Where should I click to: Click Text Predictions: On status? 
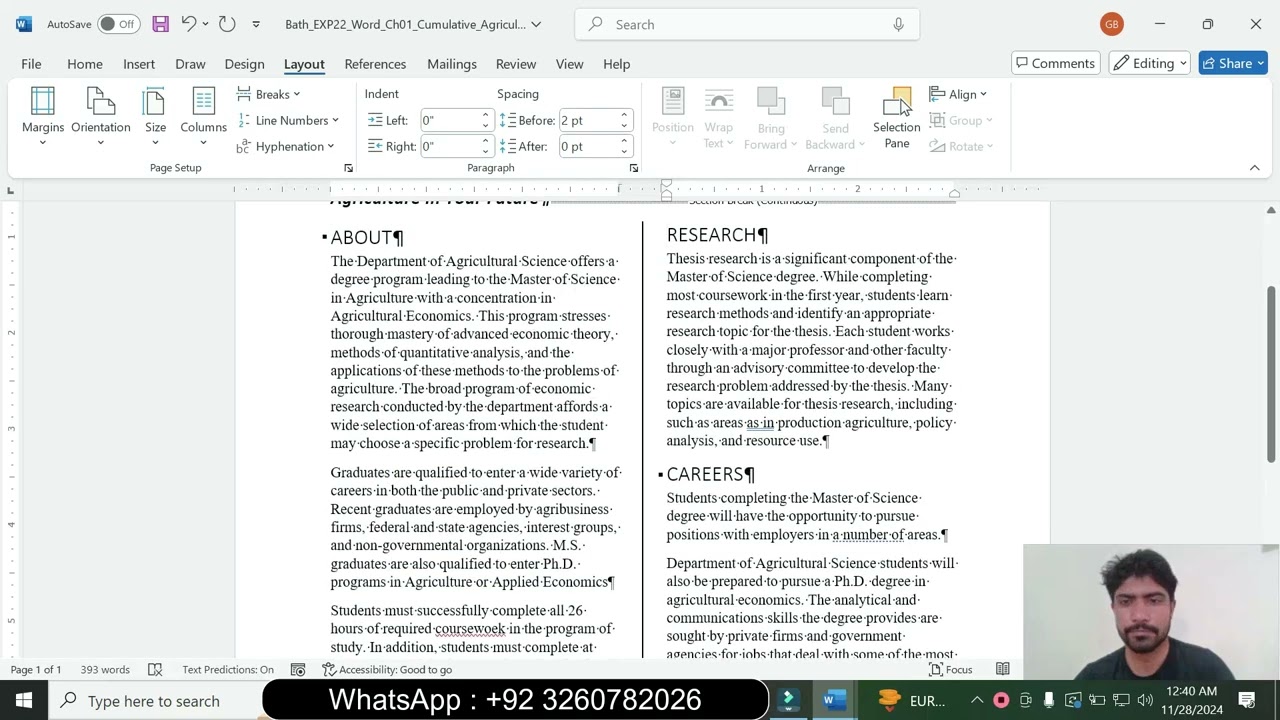228,669
